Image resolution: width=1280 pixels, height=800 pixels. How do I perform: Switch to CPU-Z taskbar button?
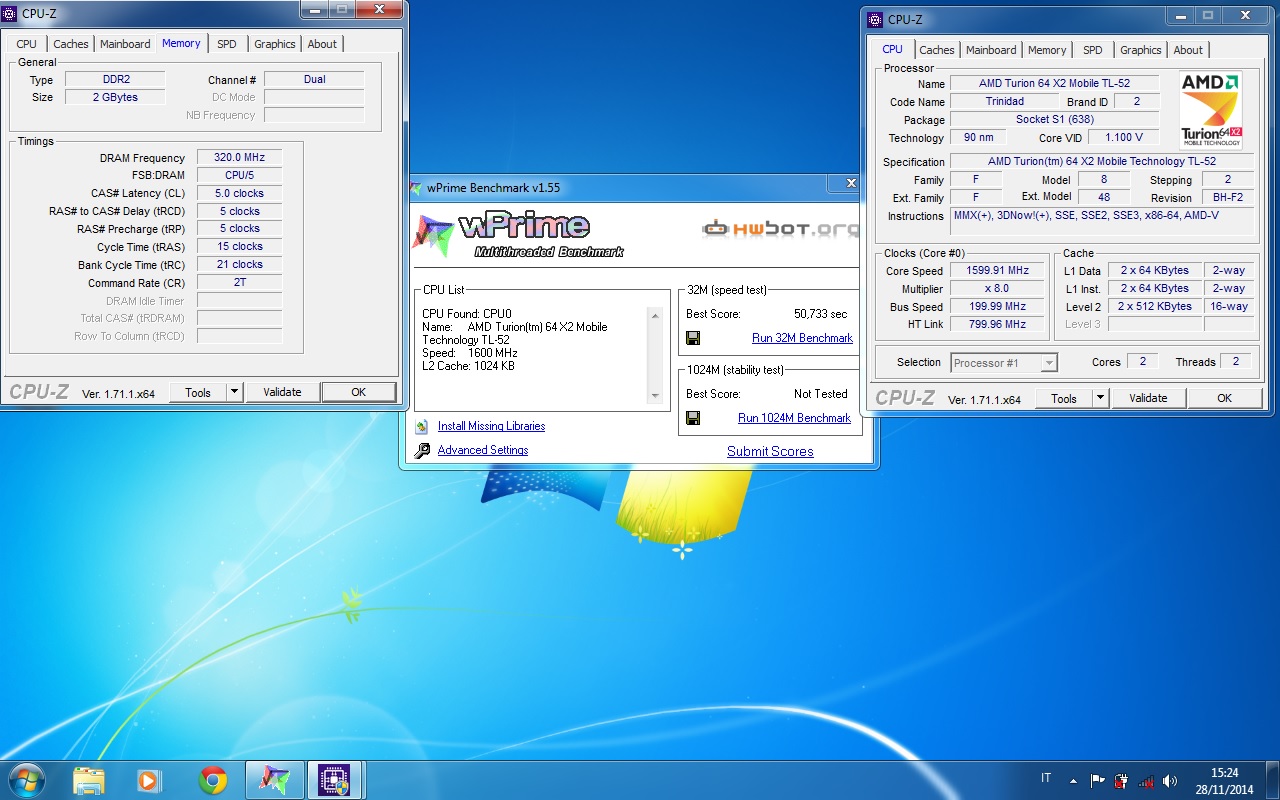335,780
